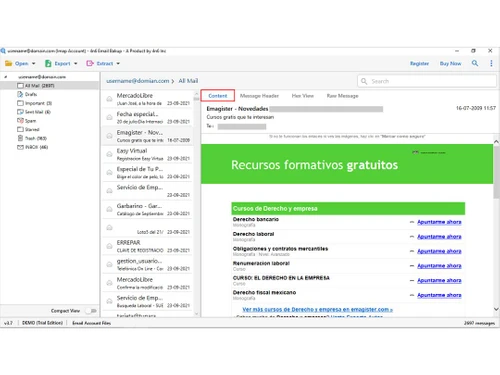Viewport: 500px width, 375px height.
Task: Switch to the Content tab
Action: point(218,96)
